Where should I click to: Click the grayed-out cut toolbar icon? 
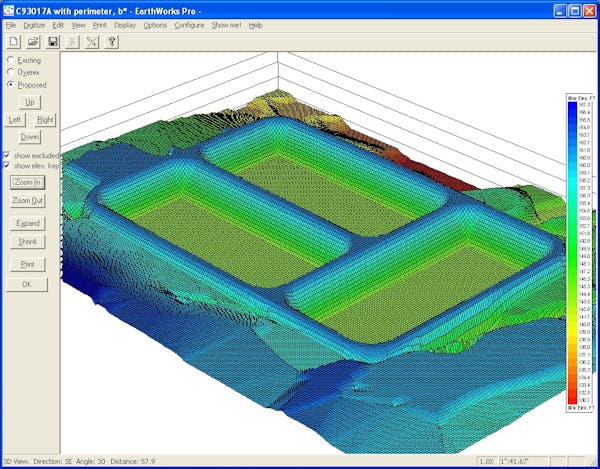[x=73, y=42]
